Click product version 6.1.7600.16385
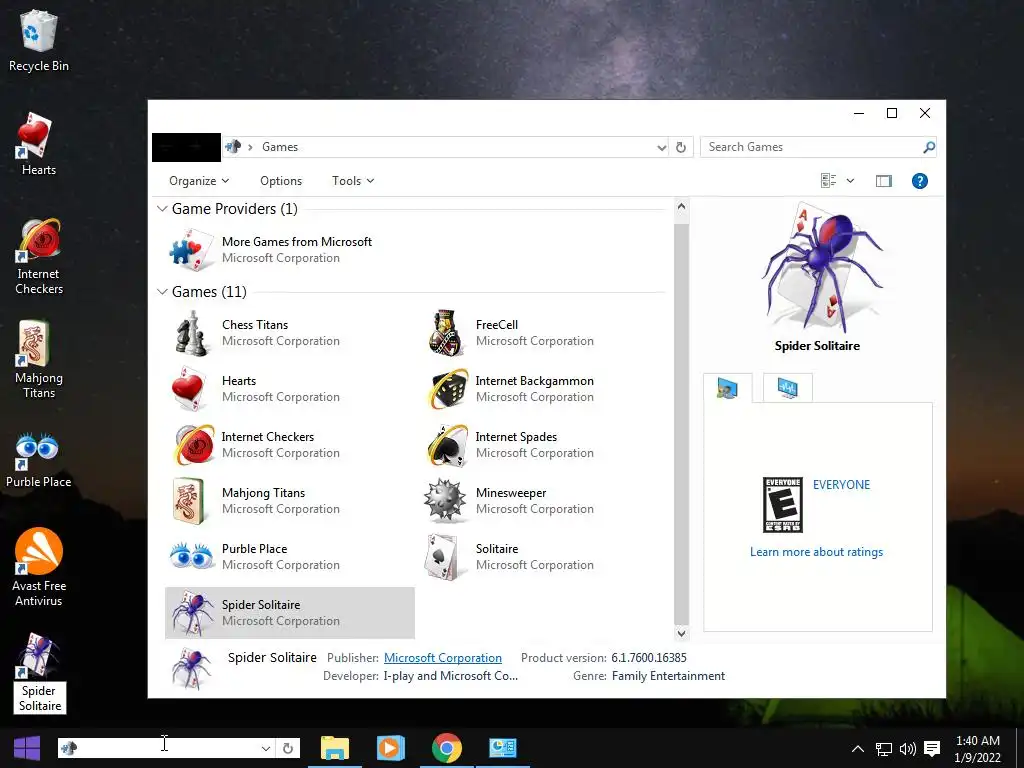 click(x=648, y=658)
